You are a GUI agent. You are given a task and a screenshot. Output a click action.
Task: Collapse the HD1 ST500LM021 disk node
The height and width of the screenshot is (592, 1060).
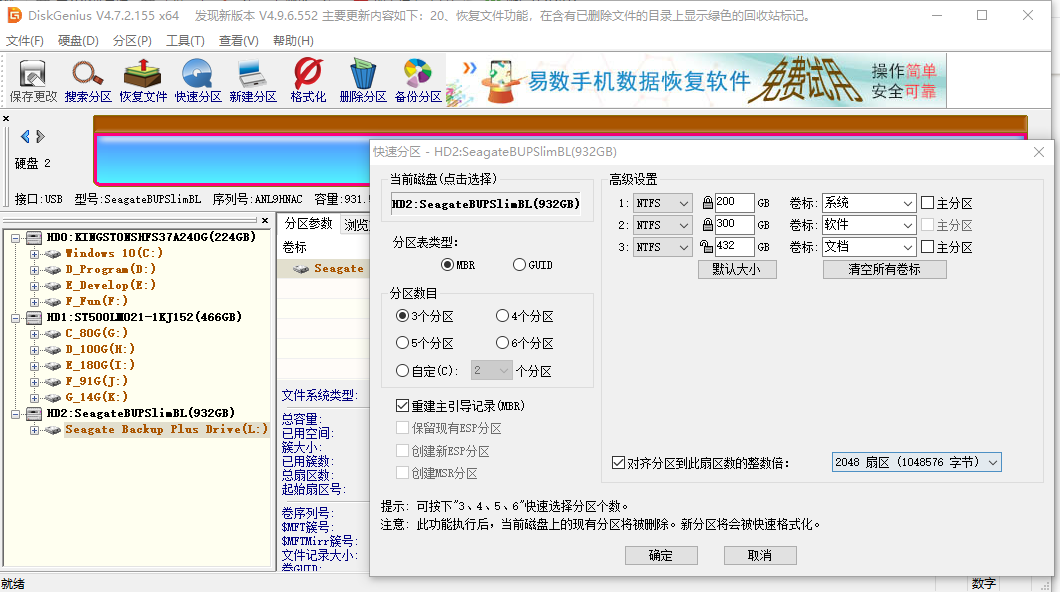click(15, 317)
